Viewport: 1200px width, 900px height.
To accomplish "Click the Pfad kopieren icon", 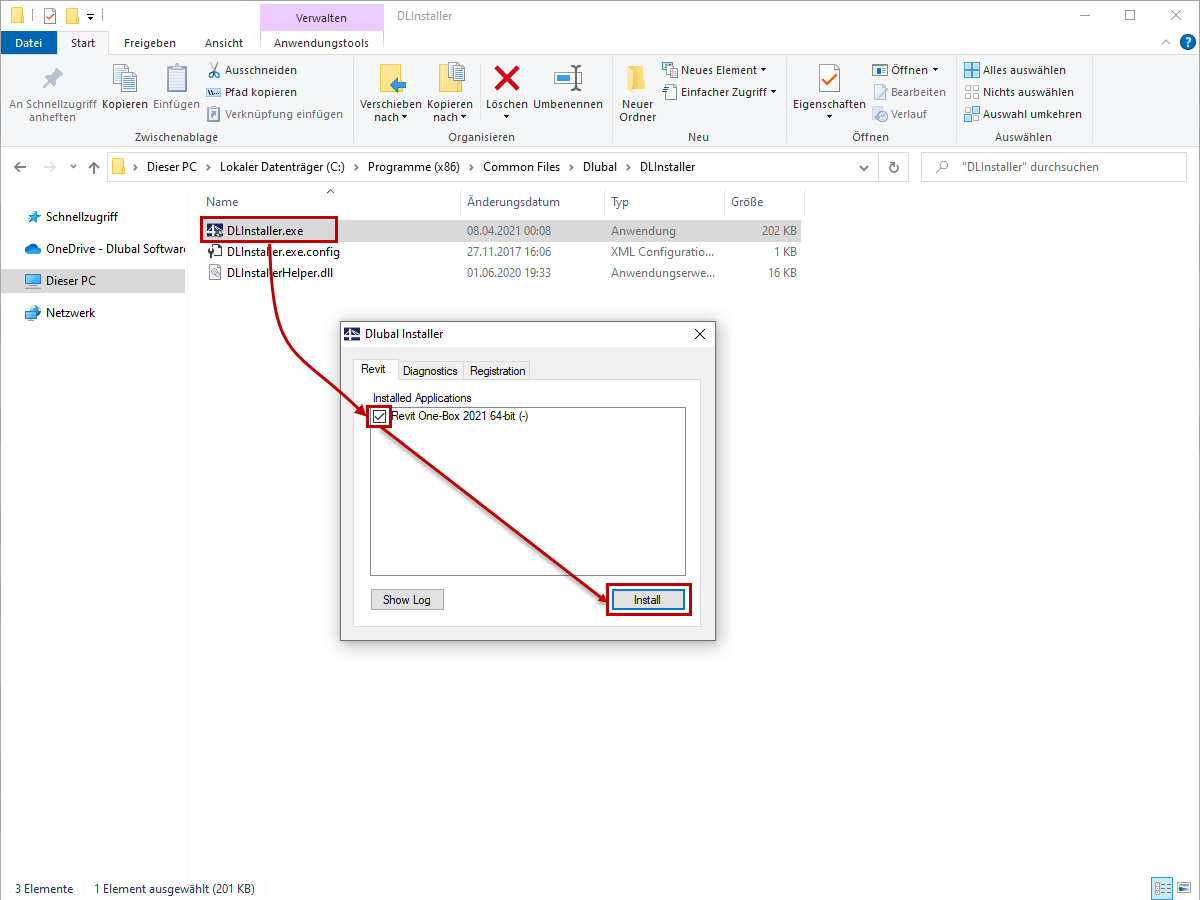I will [x=213, y=92].
